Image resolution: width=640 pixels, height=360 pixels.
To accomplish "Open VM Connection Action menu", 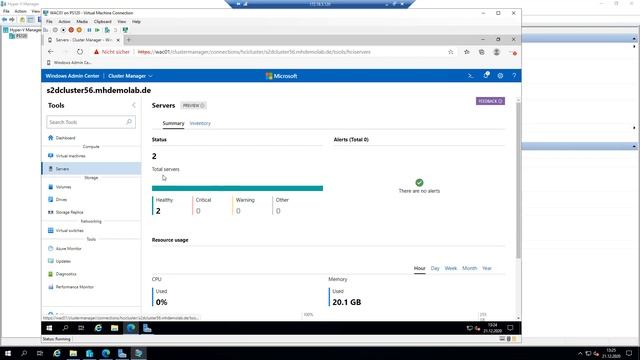I will [x=64, y=22].
